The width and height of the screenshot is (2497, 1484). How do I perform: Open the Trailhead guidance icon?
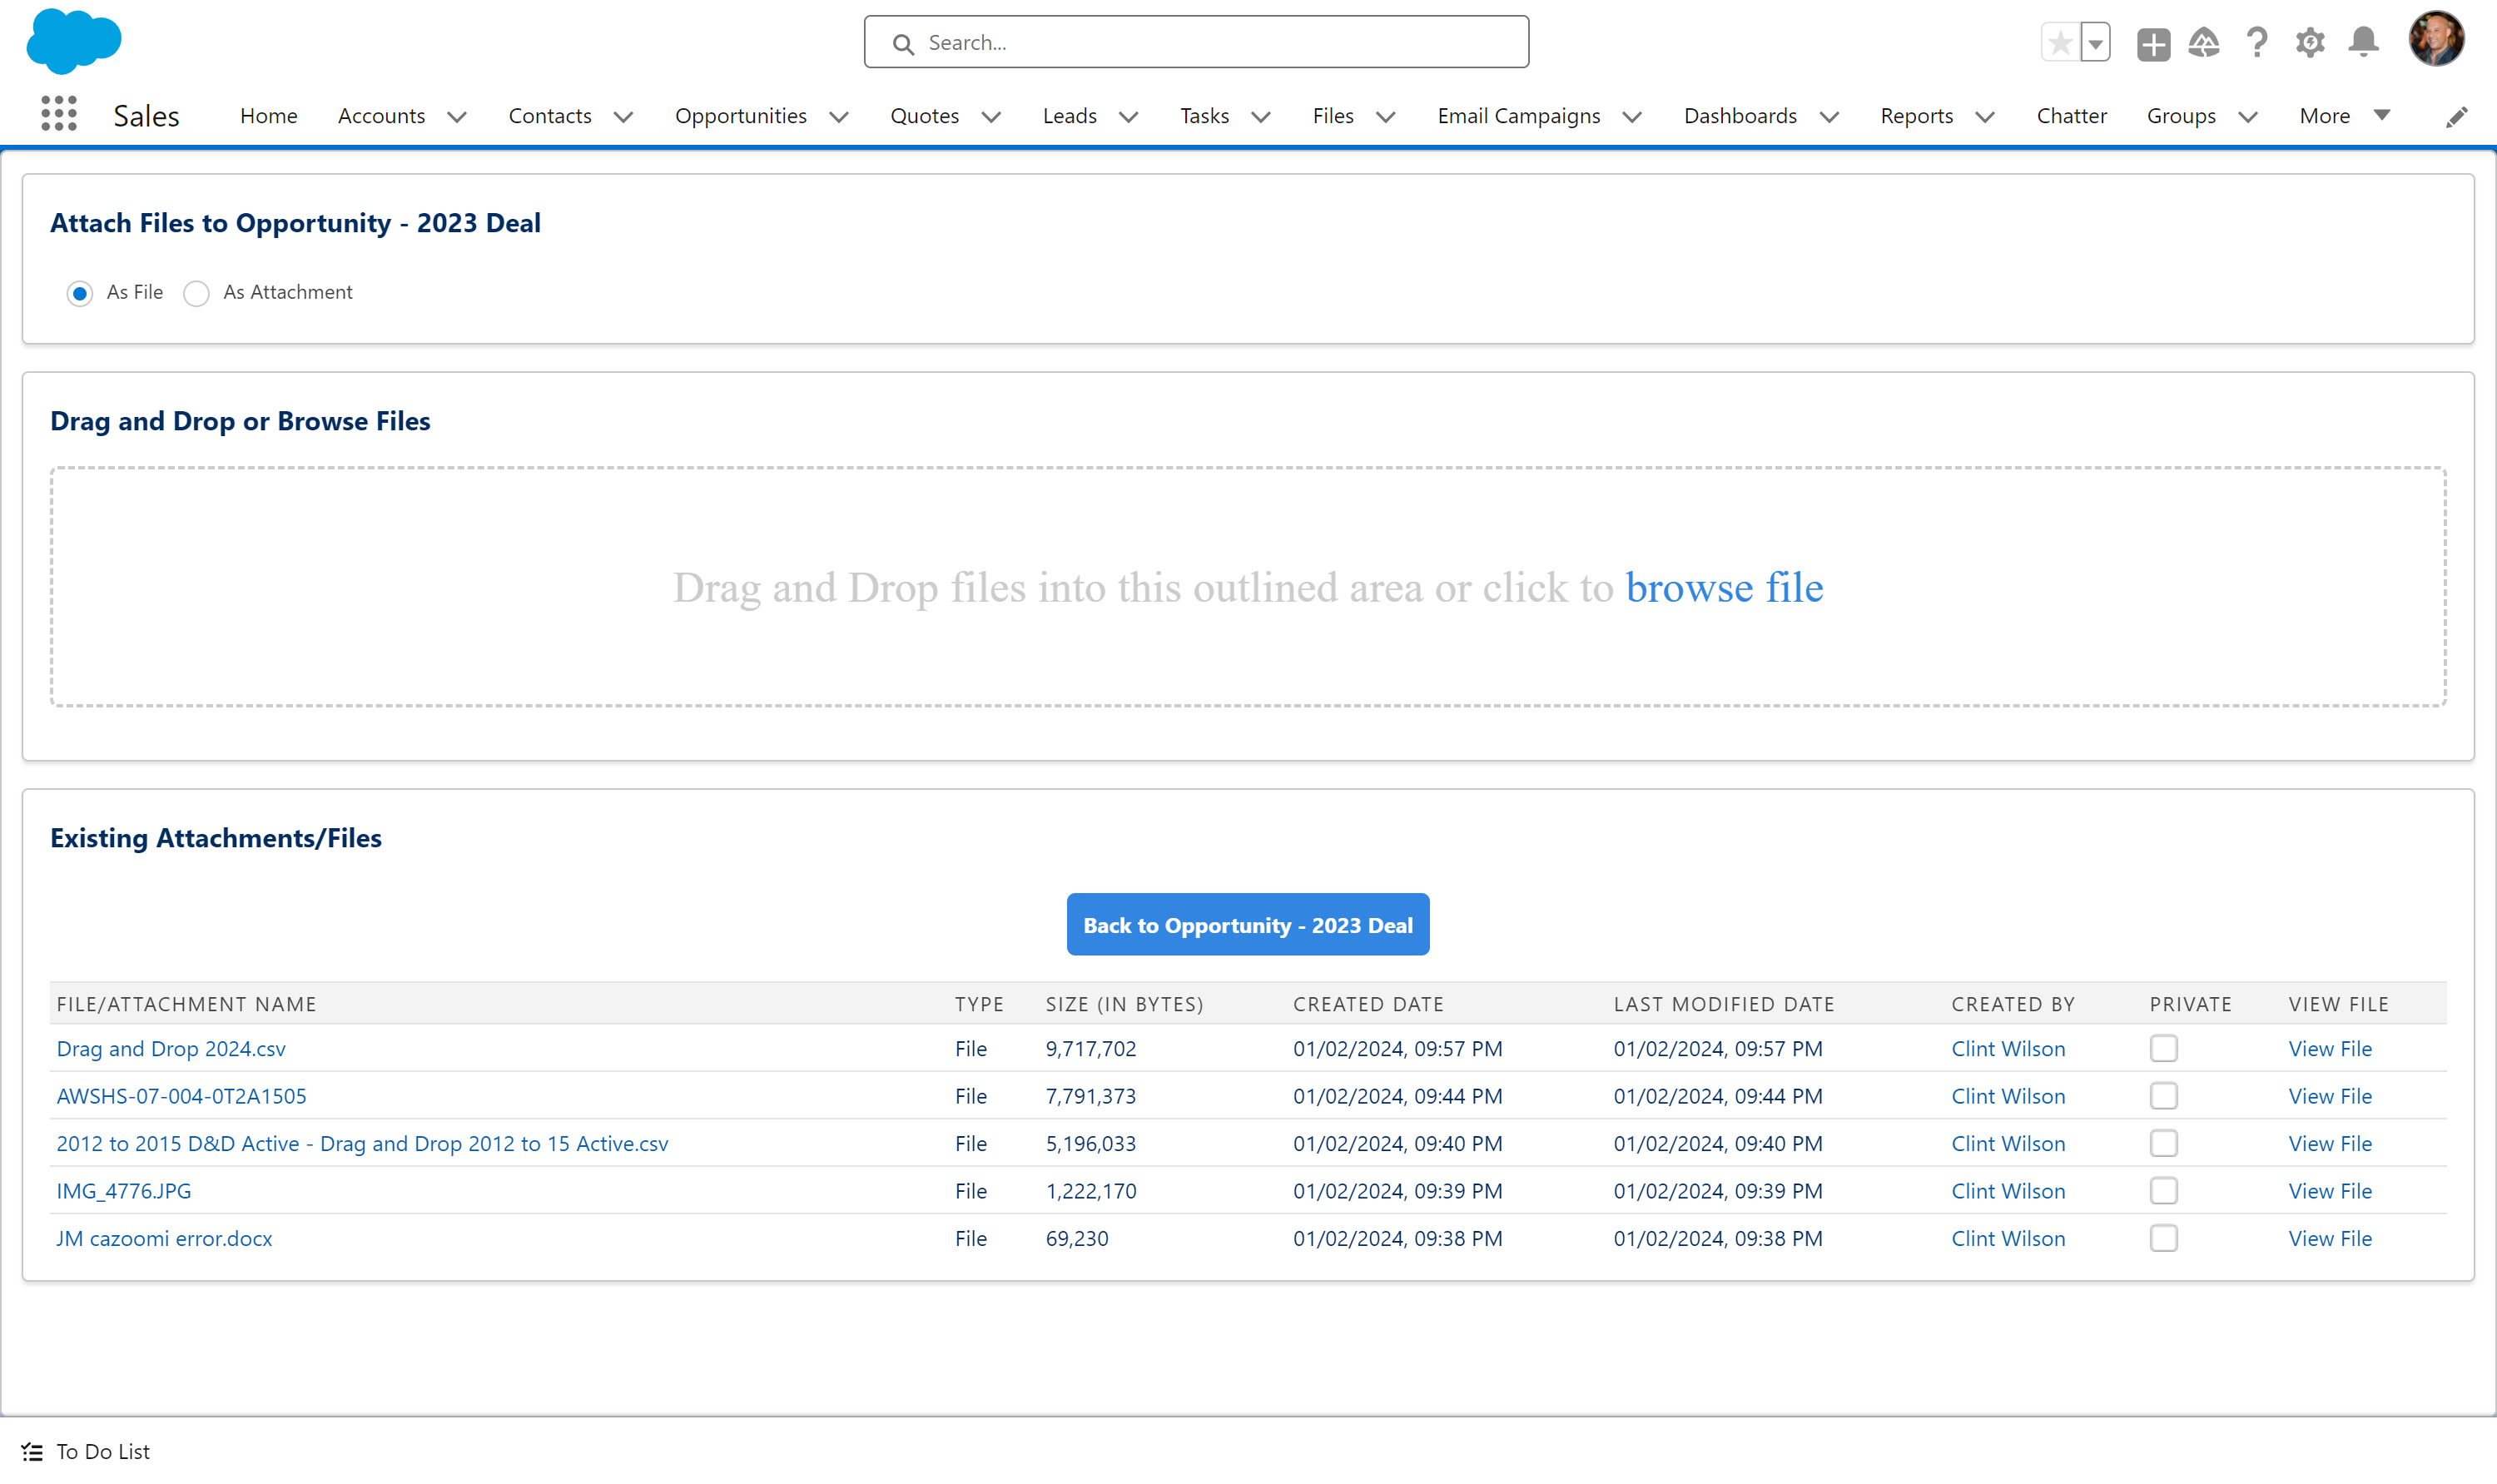[2204, 43]
